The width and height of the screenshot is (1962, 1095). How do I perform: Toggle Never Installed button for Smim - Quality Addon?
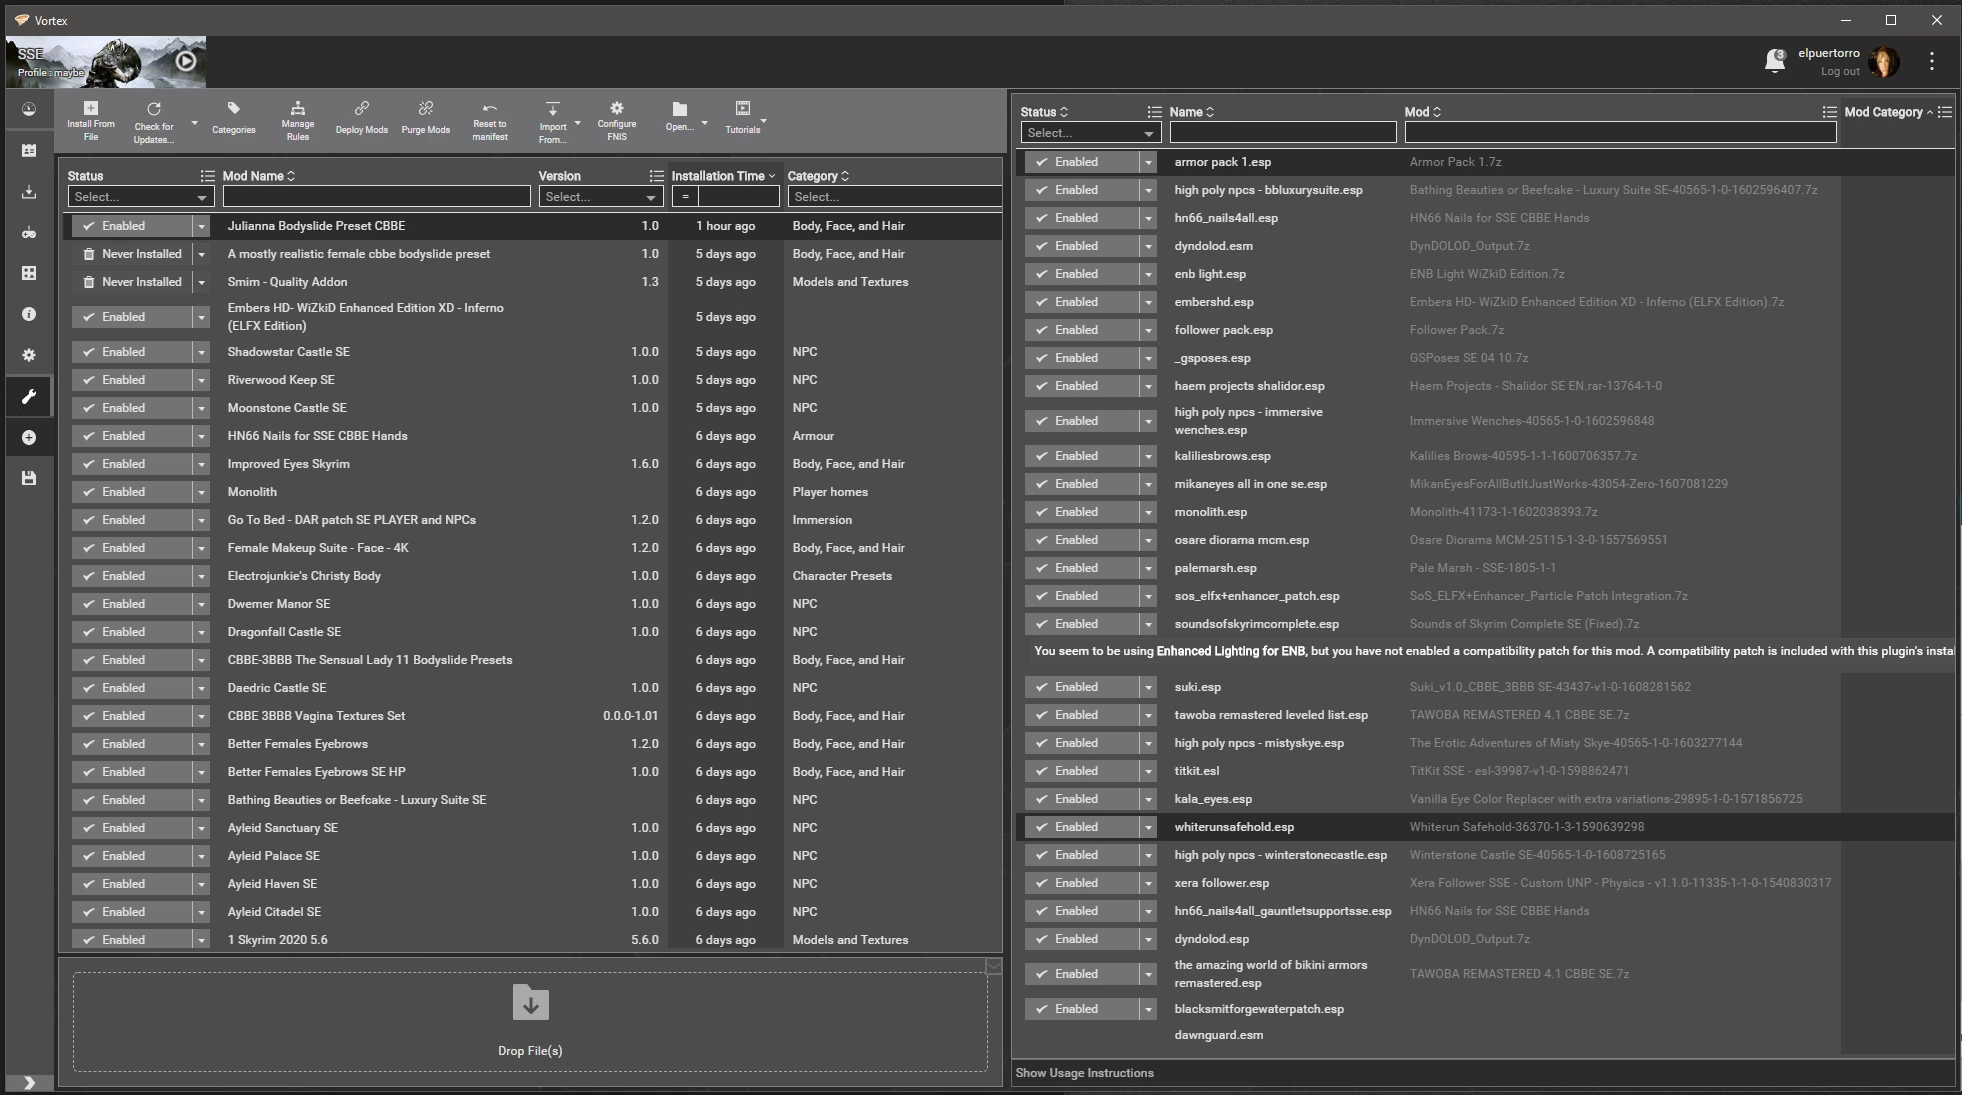coord(131,282)
